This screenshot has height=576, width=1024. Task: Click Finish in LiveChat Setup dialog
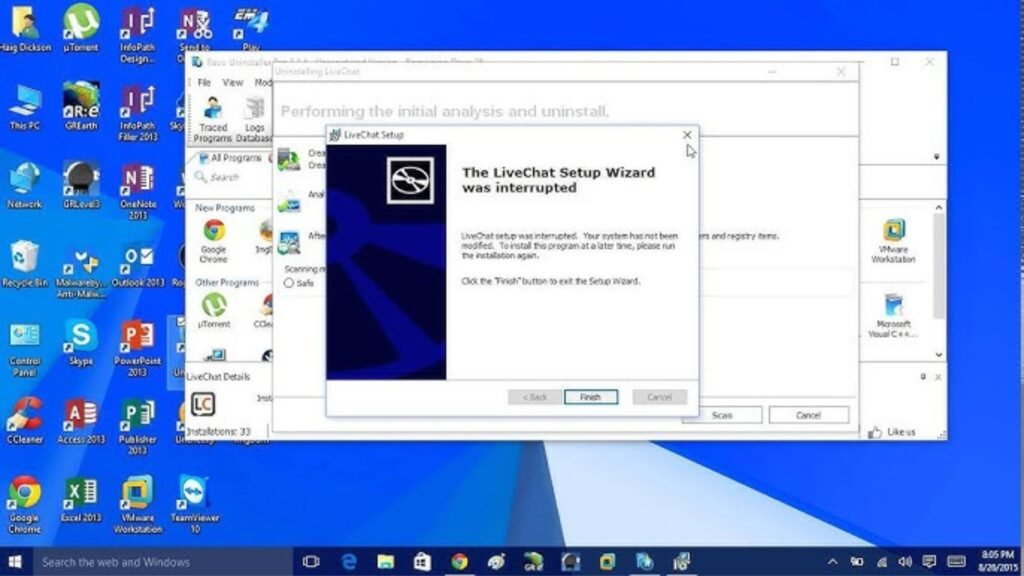(x=590, y=397)
